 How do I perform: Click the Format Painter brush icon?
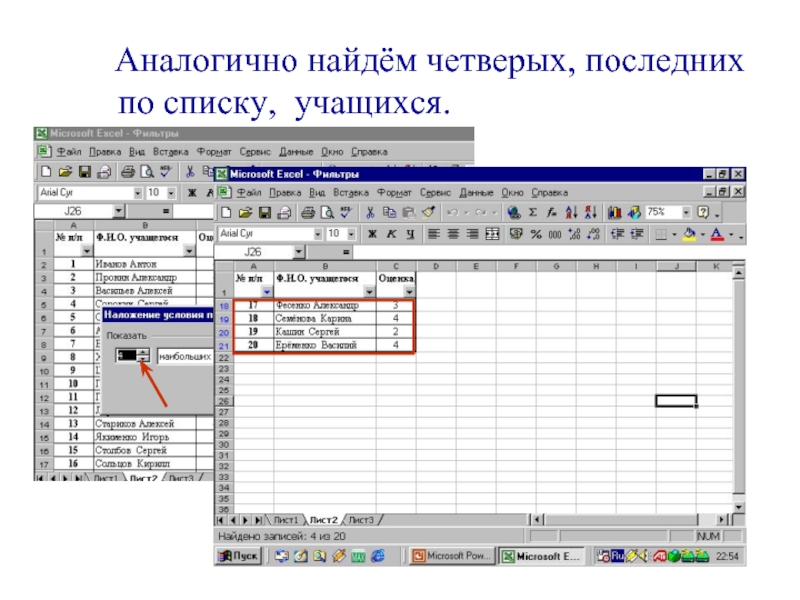click(429, 212)
